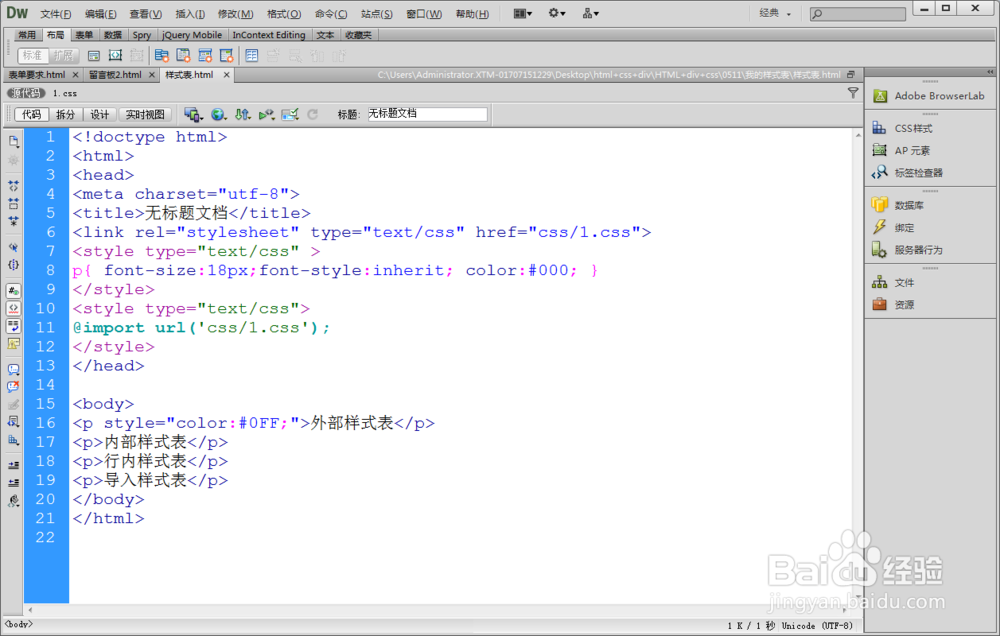Open the File Management dropdown
The image size is (1000, 636).
coord(242,115)
